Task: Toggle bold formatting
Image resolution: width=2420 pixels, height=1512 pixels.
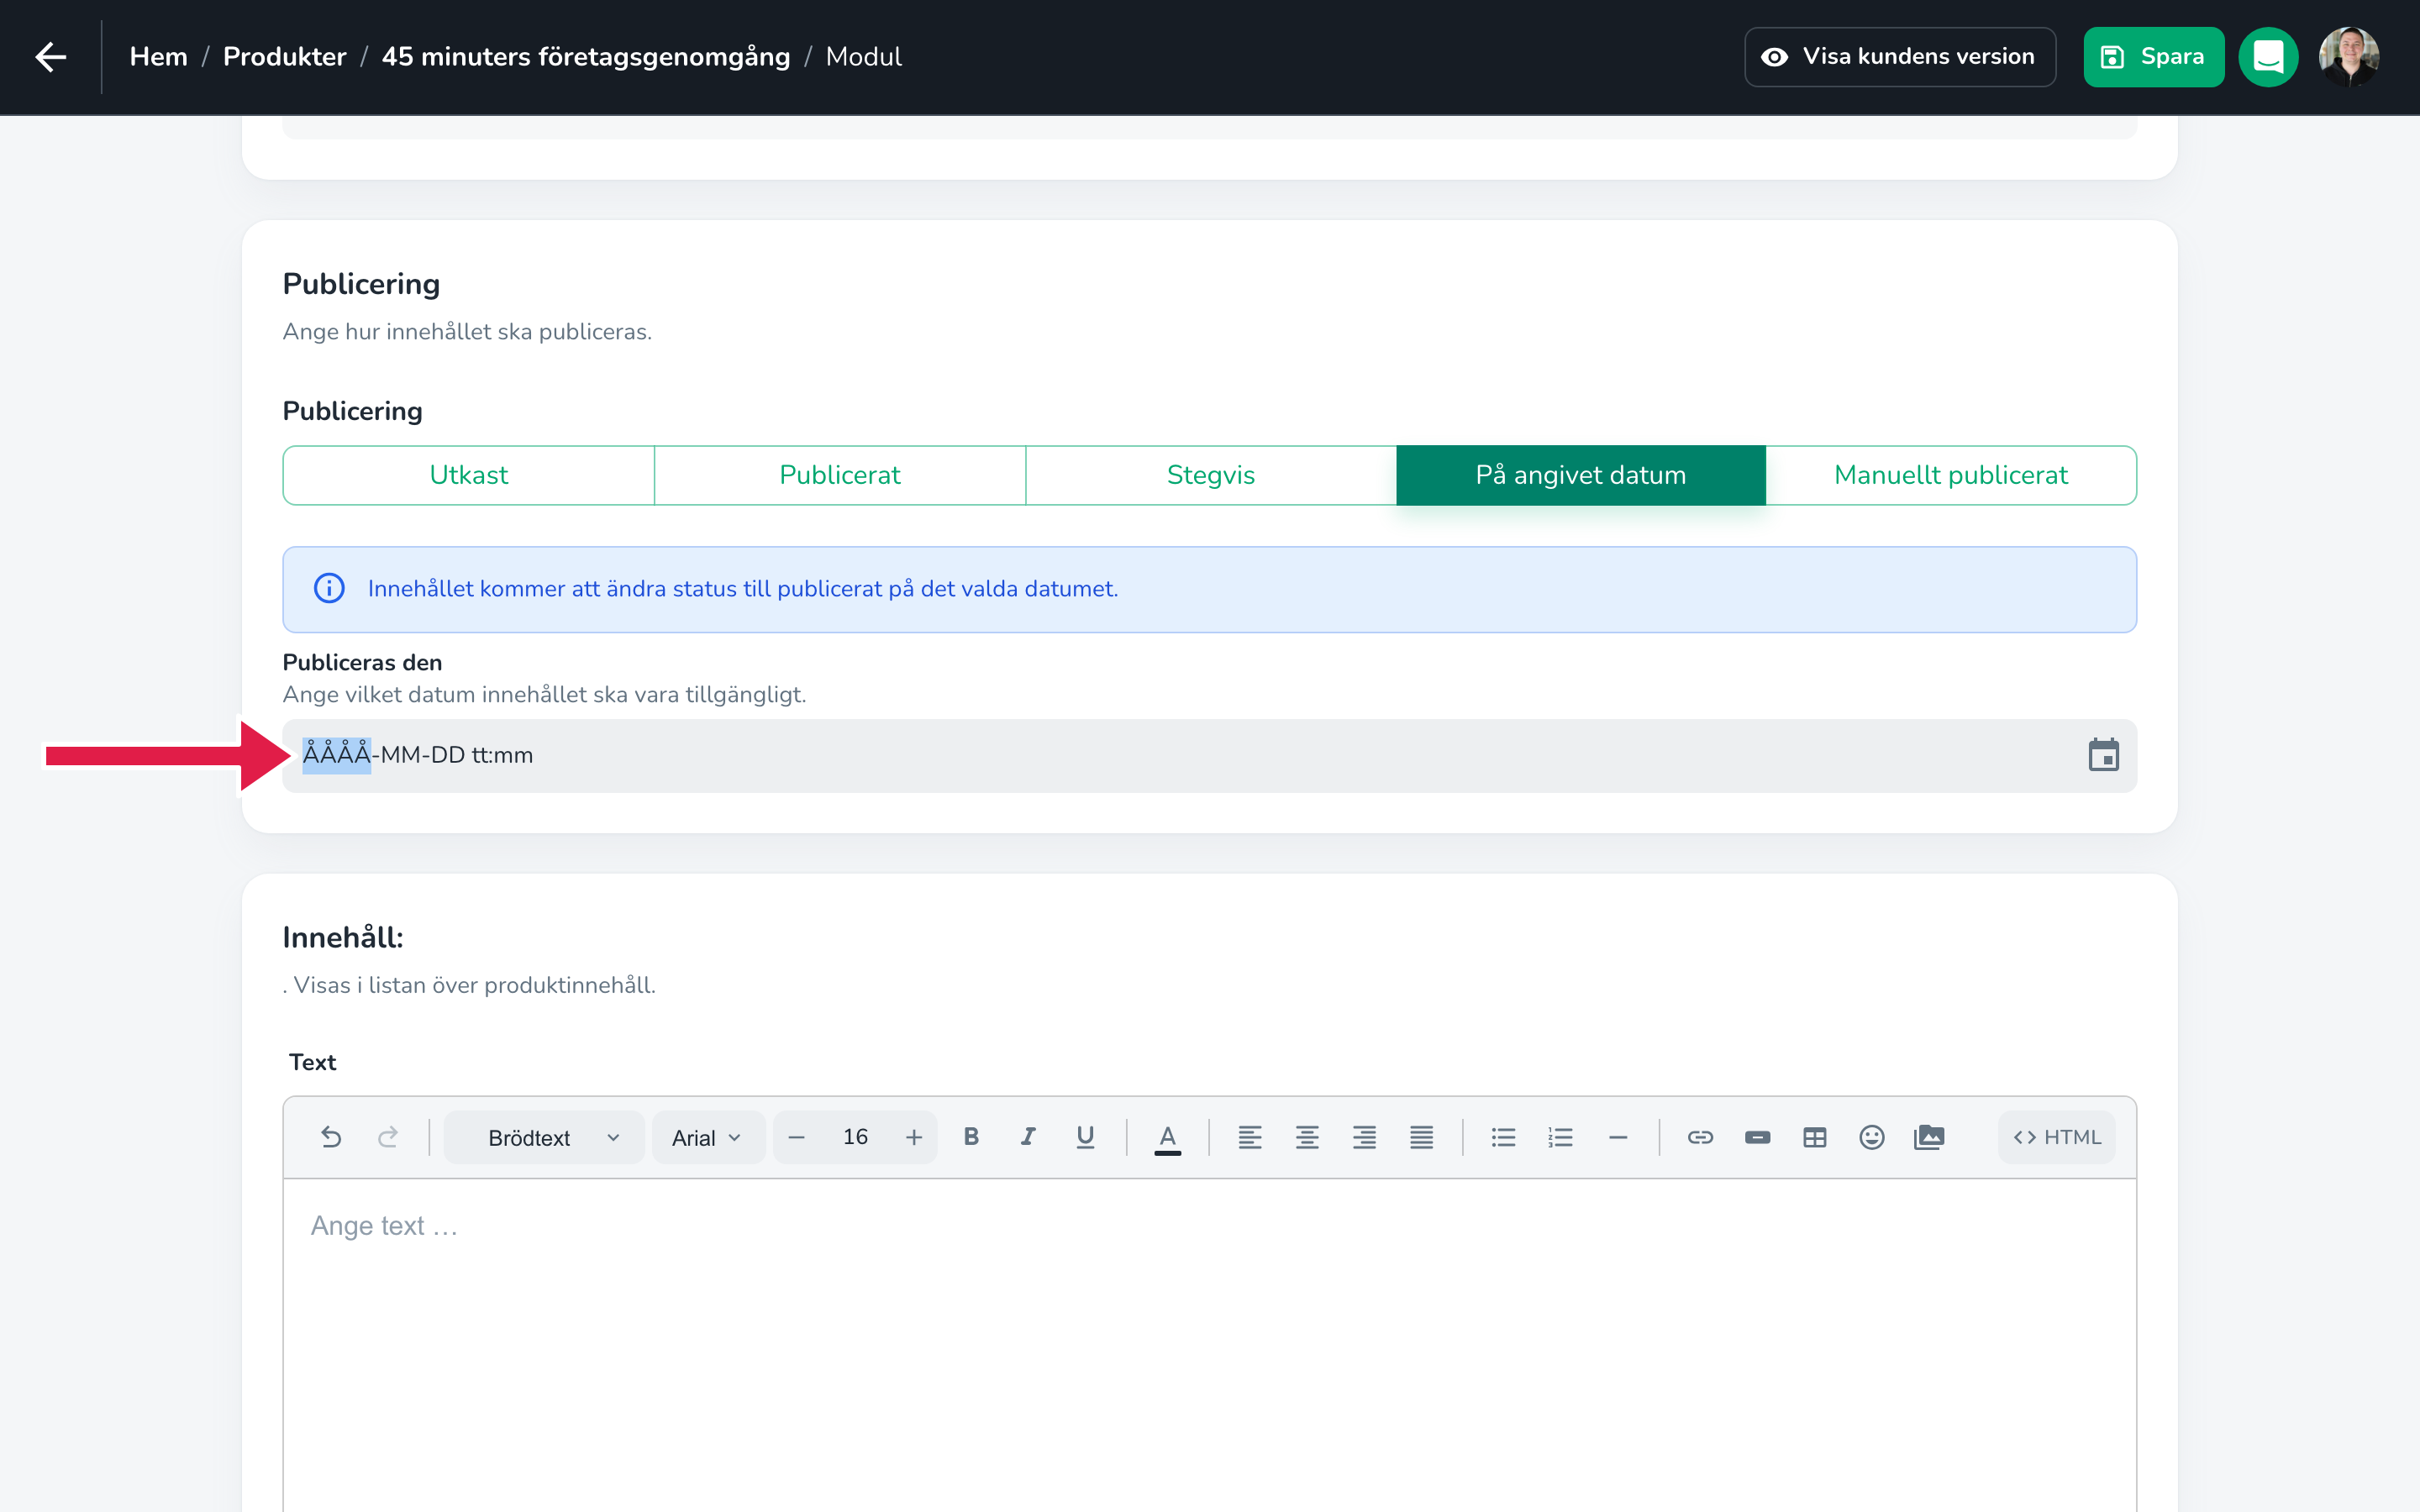Action: [x=971, y=1137]
